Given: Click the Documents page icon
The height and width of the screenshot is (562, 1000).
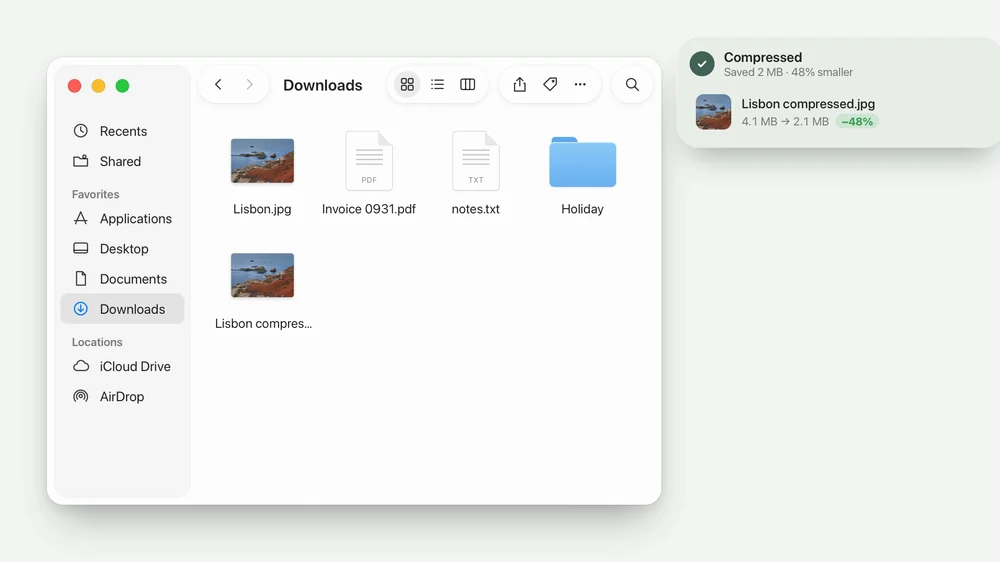Looking at the screenshot, I should pos(80,278).
